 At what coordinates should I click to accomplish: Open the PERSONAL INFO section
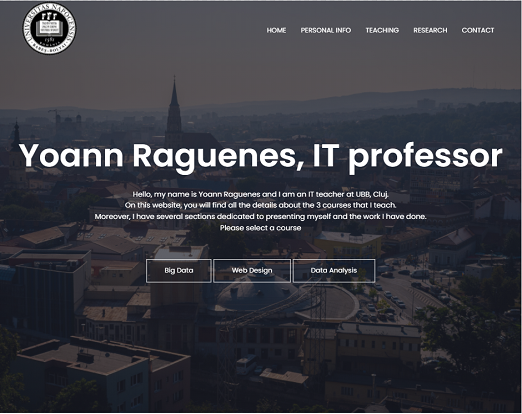[326, 30]
